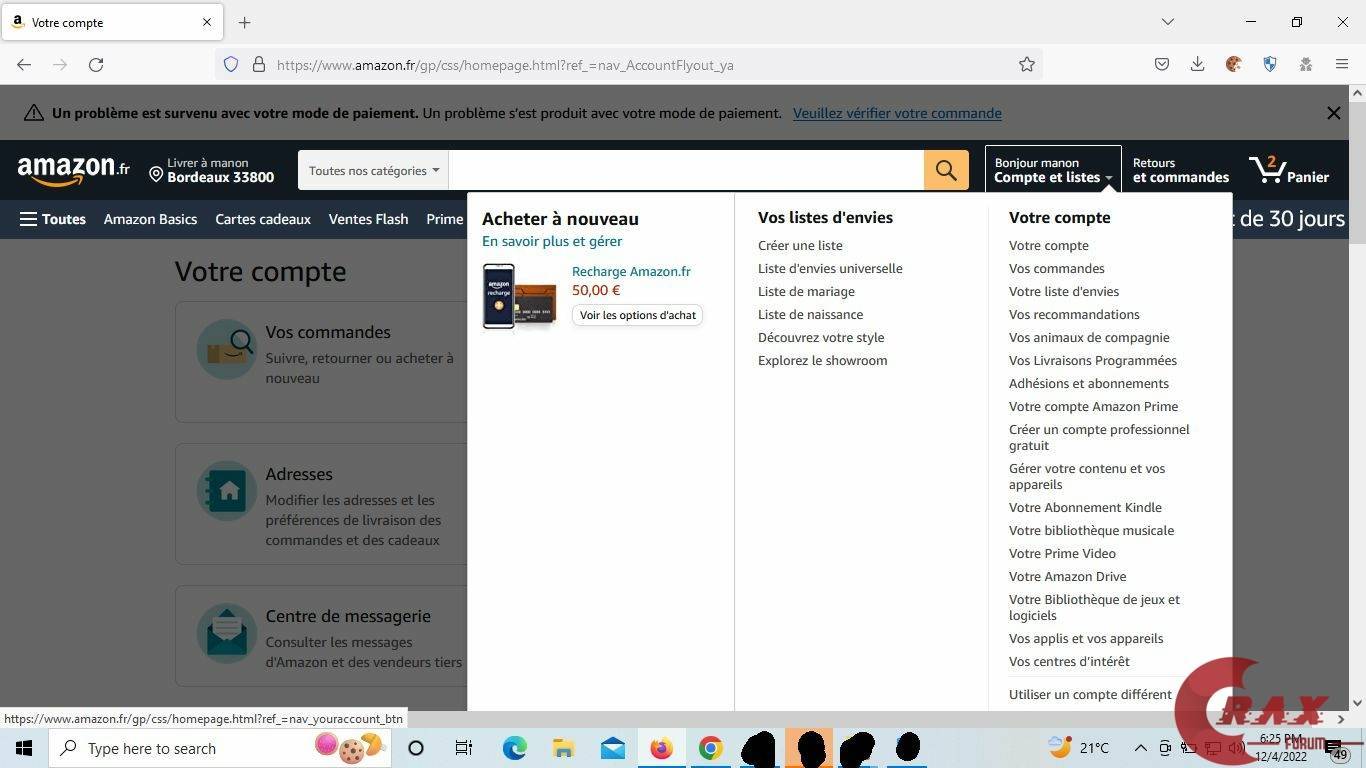Click the Adresses account card
Screen dimensions: 1366x768
(x=321, y=504)
